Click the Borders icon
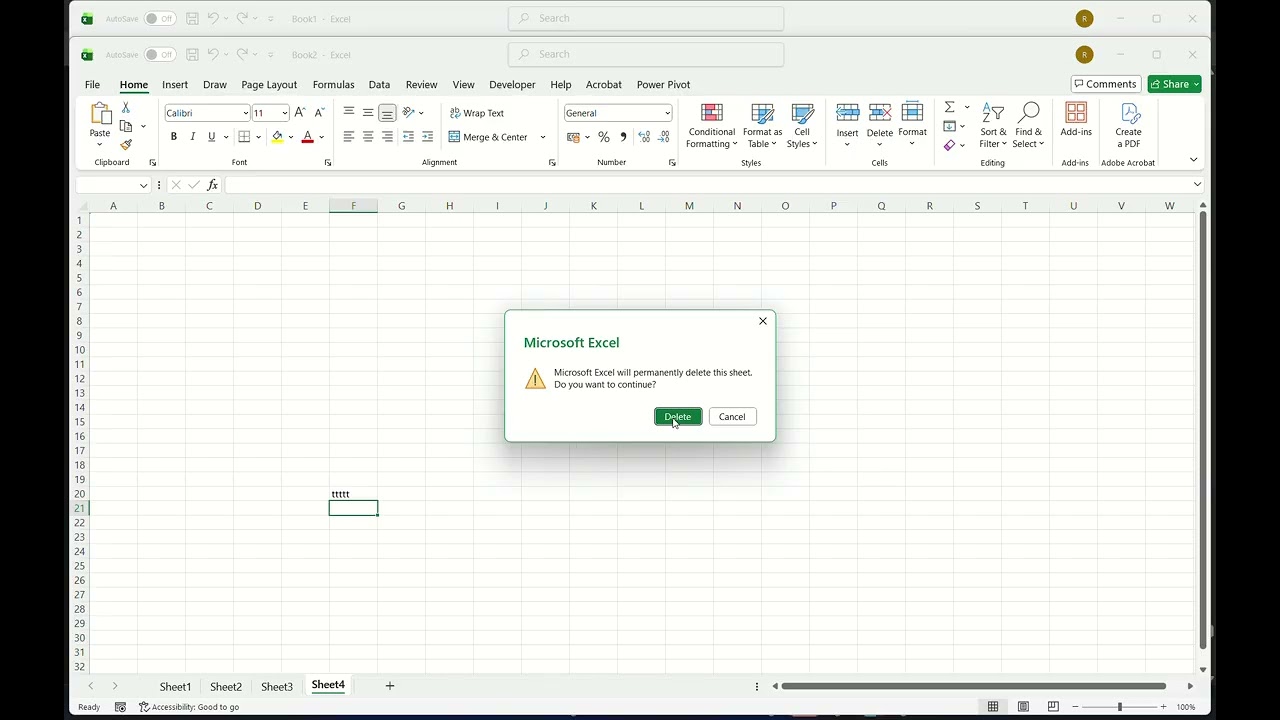Image resolution: width=1280 pixels, height=720 pixels. [x=244, y=137]
